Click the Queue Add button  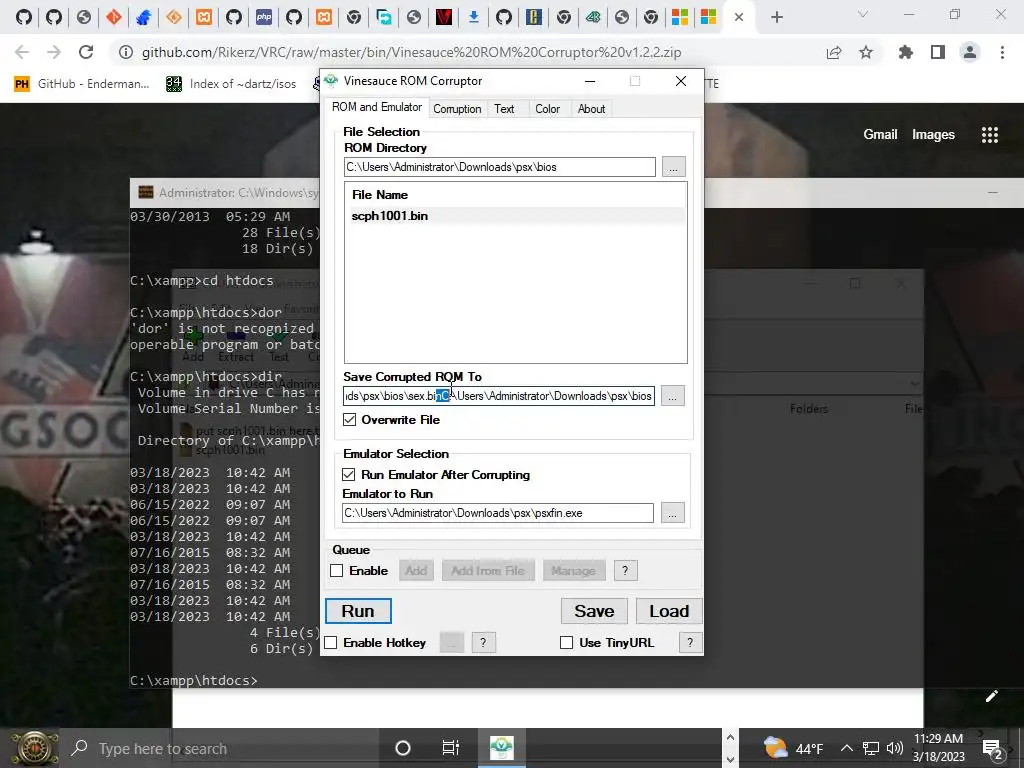[416, 571]
